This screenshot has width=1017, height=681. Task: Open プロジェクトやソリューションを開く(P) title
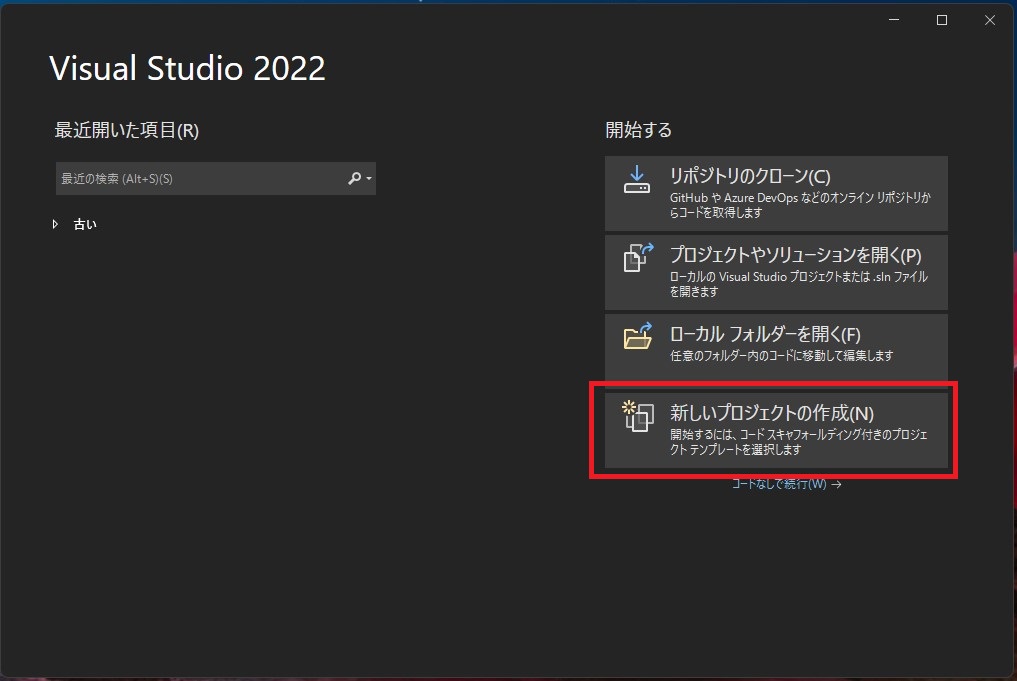pyautogui.click(x=795, y=255)
